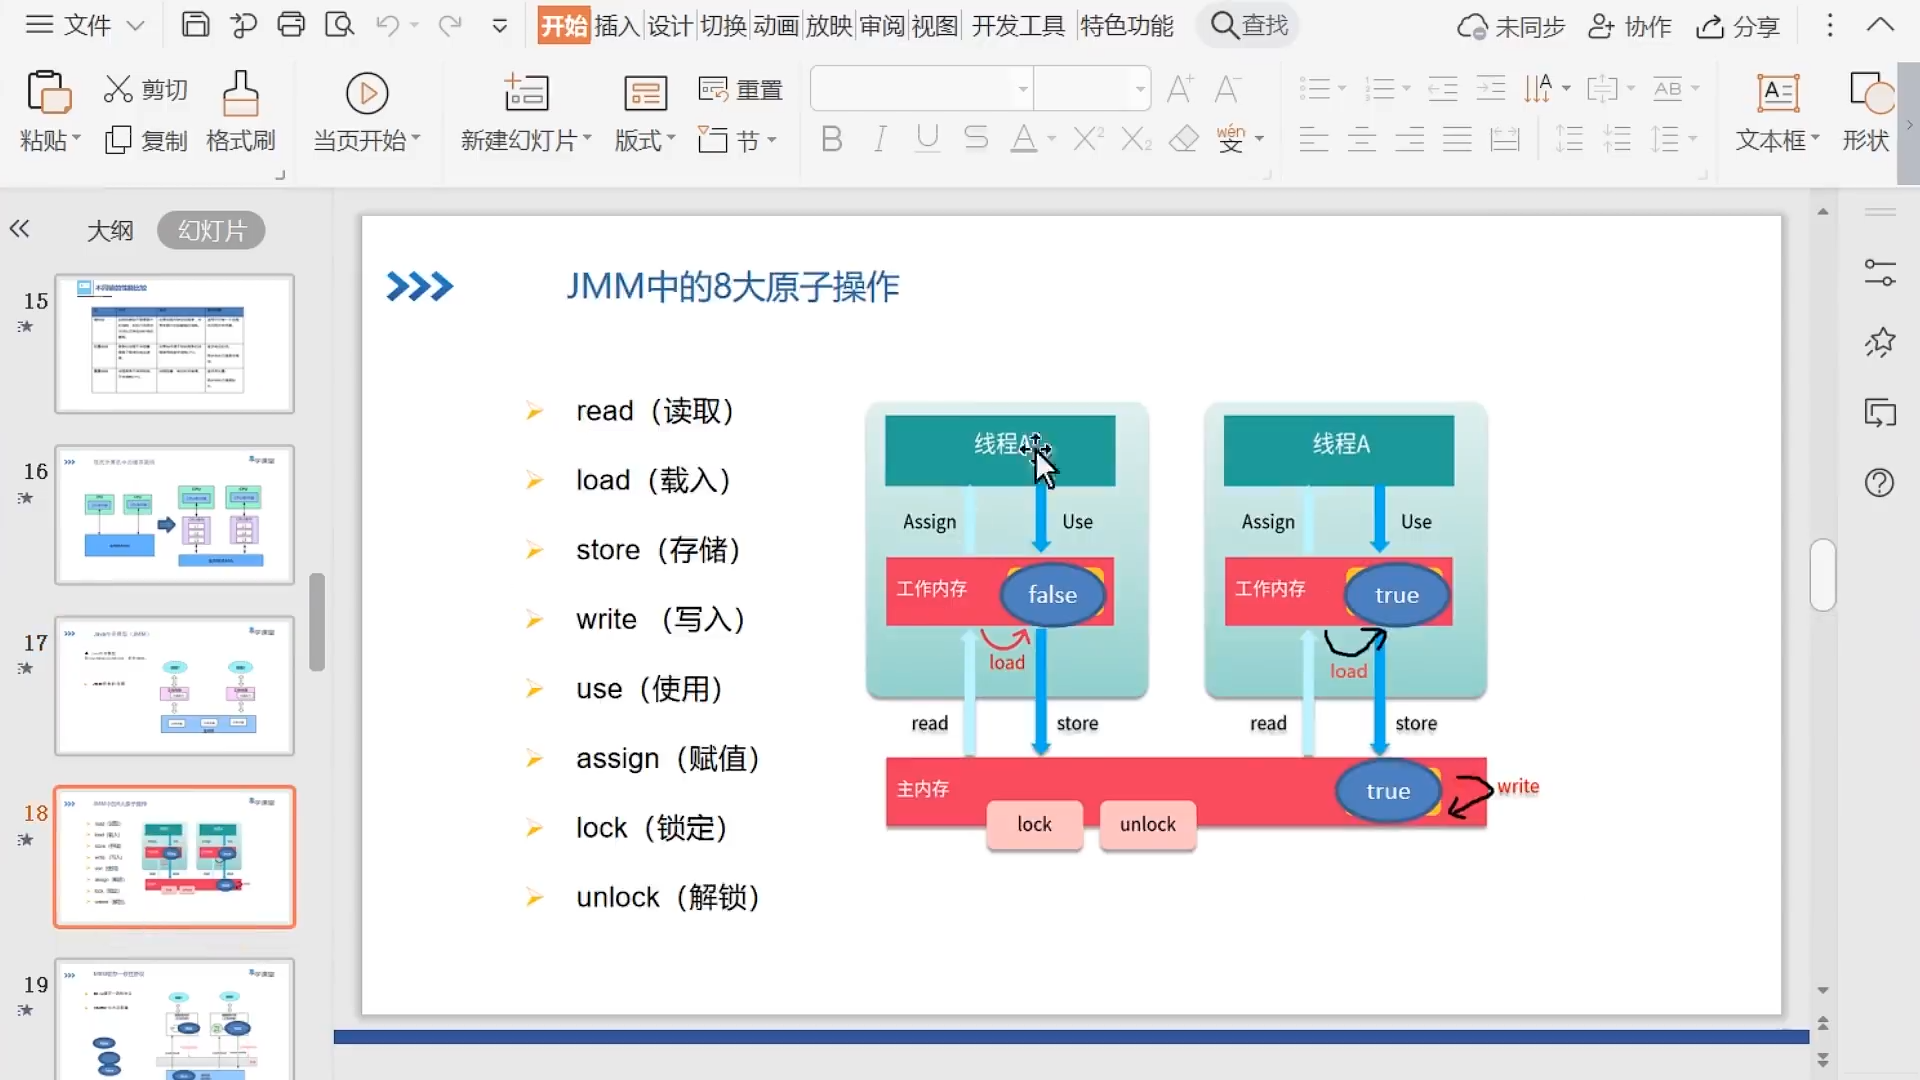Viewport: 1920px width, 1080px height.
Task: Insert a Text Box
Action: point(1777,93)
